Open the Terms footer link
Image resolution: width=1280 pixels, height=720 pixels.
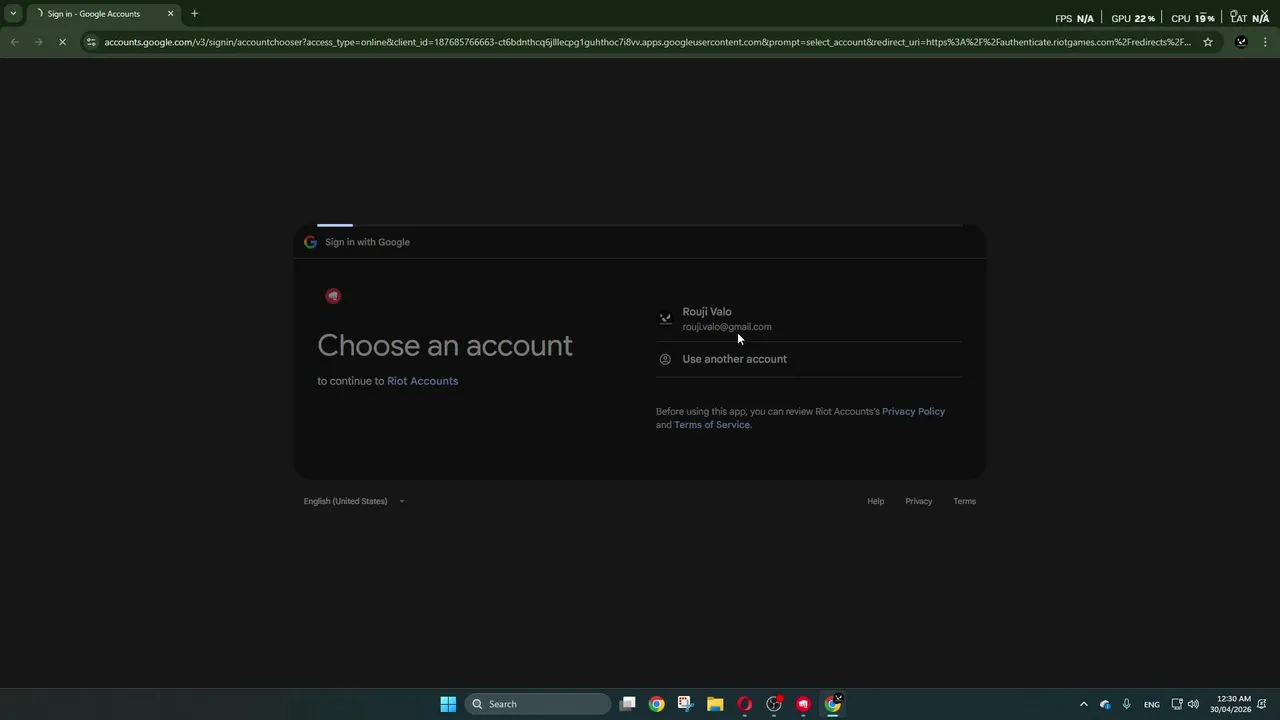pyautogui.click(x=964, y=501)
